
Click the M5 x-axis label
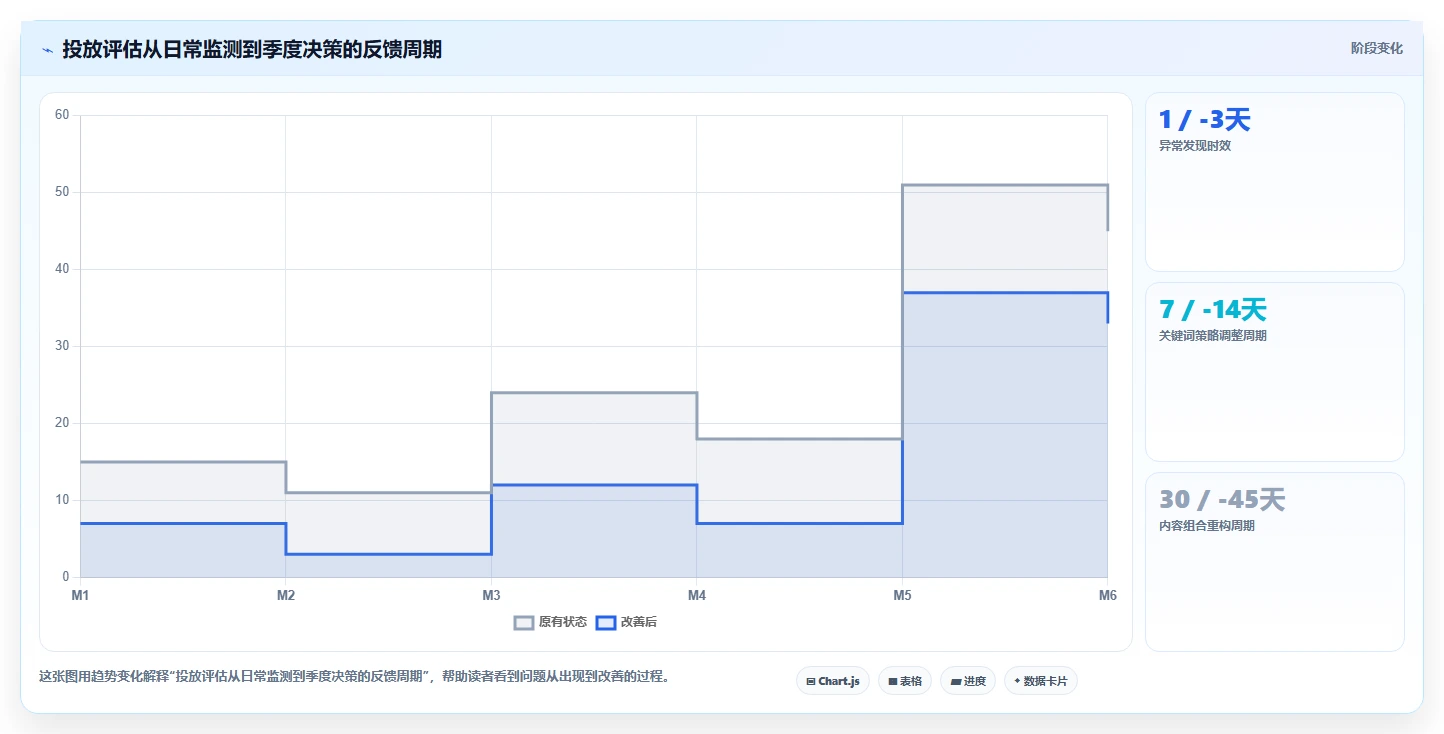902,596
